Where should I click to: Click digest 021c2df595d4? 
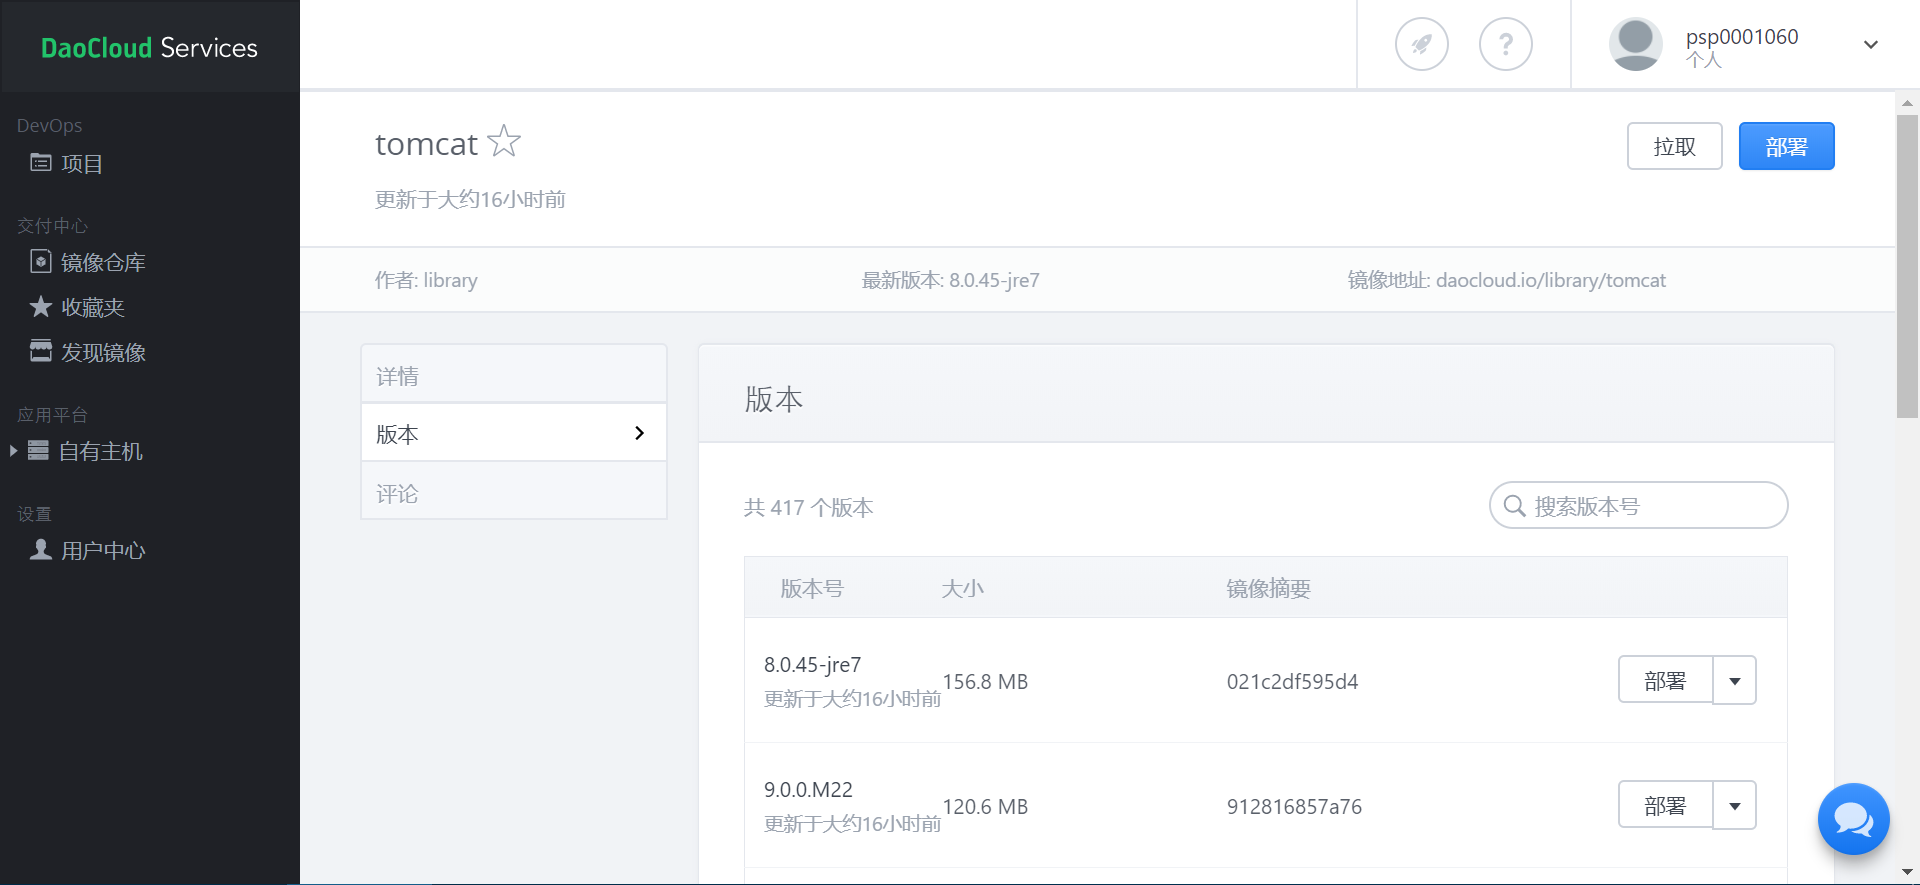click(1292, 682)
